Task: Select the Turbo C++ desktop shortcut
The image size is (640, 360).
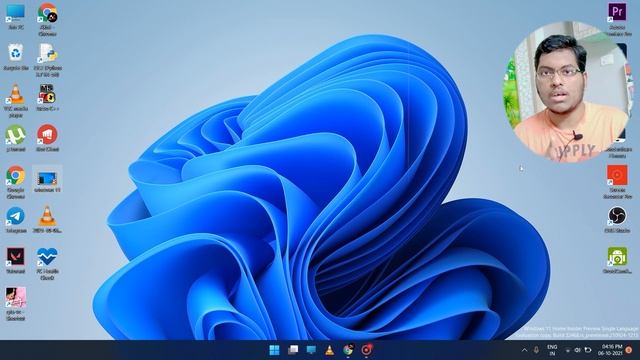Action: [x=47, y=97]
